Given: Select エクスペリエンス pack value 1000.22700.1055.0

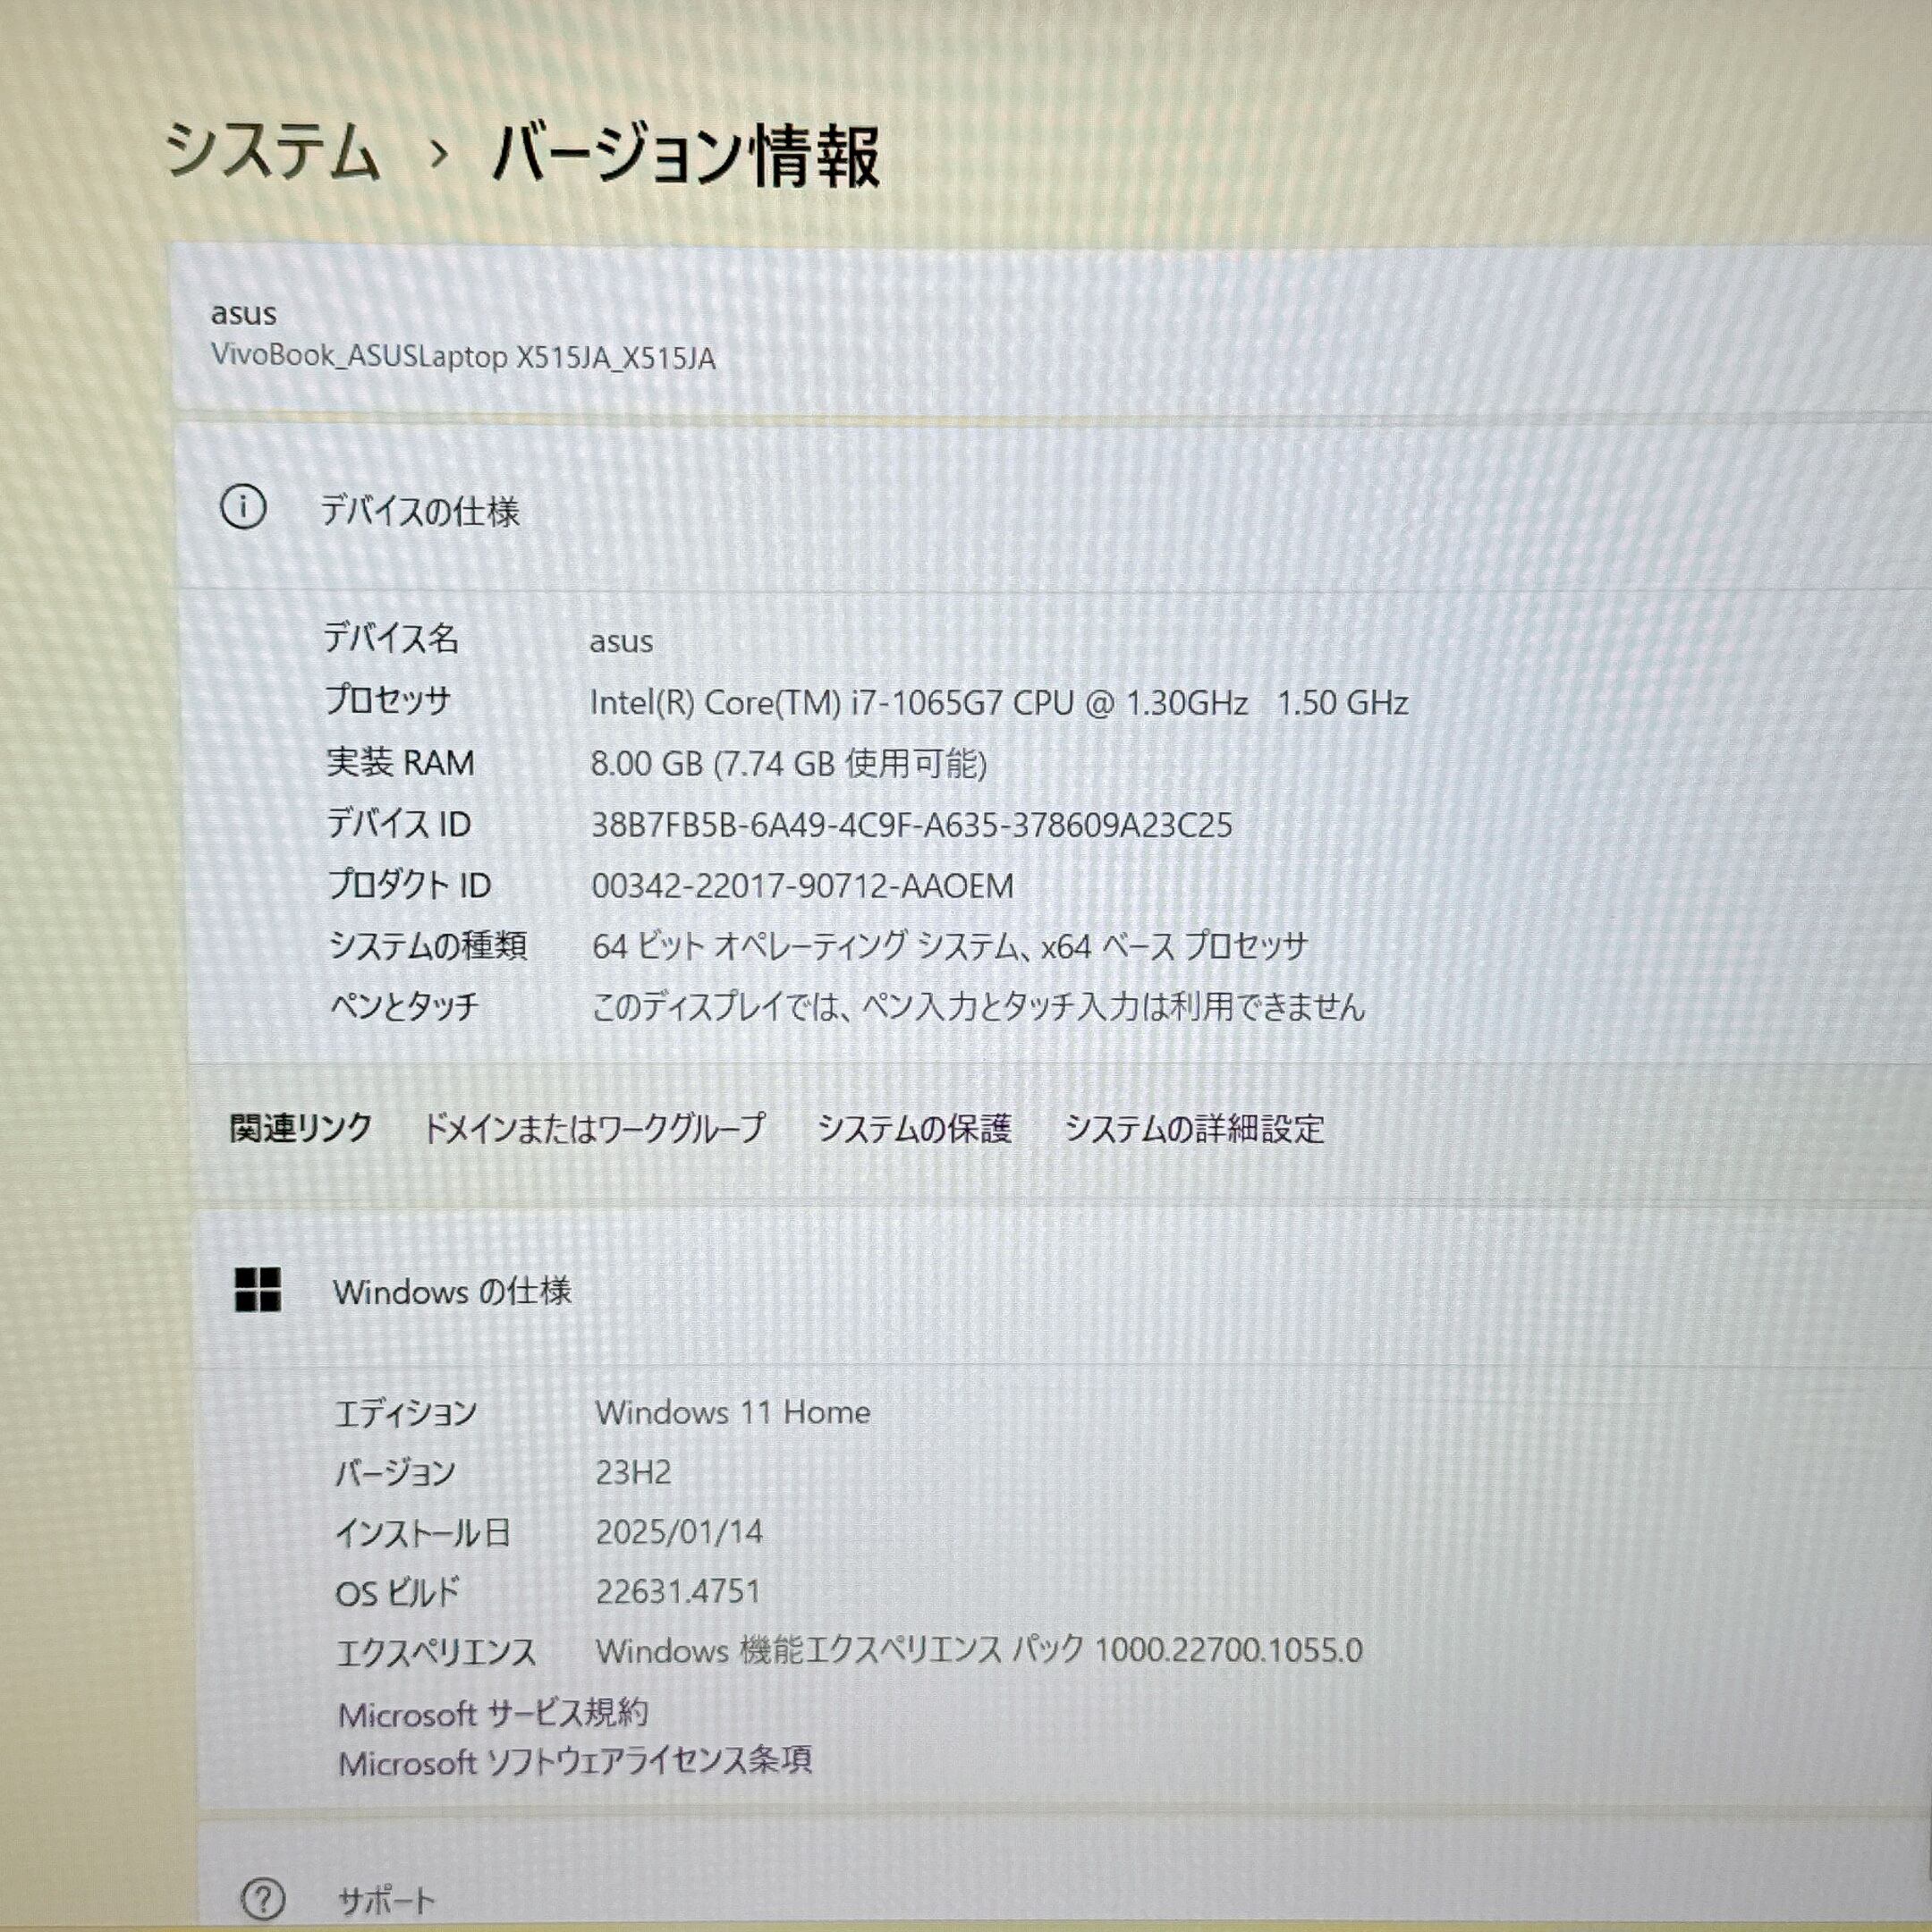Looking at the screenshot, I should pos(979,1650).
